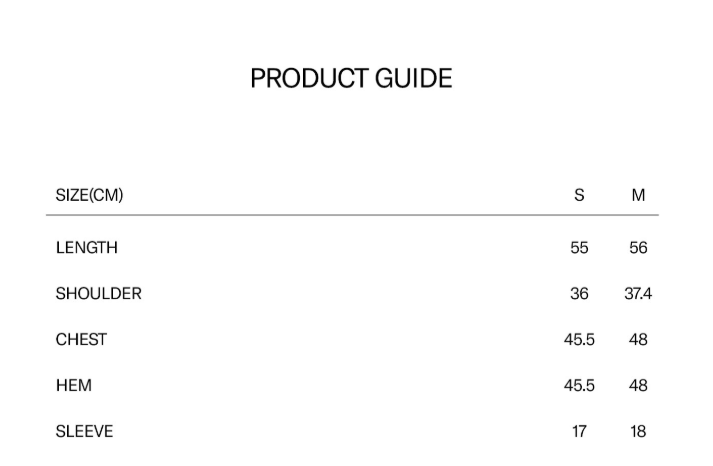
Task: Click the SLEEVE value 18
Action: pos(638,432)
